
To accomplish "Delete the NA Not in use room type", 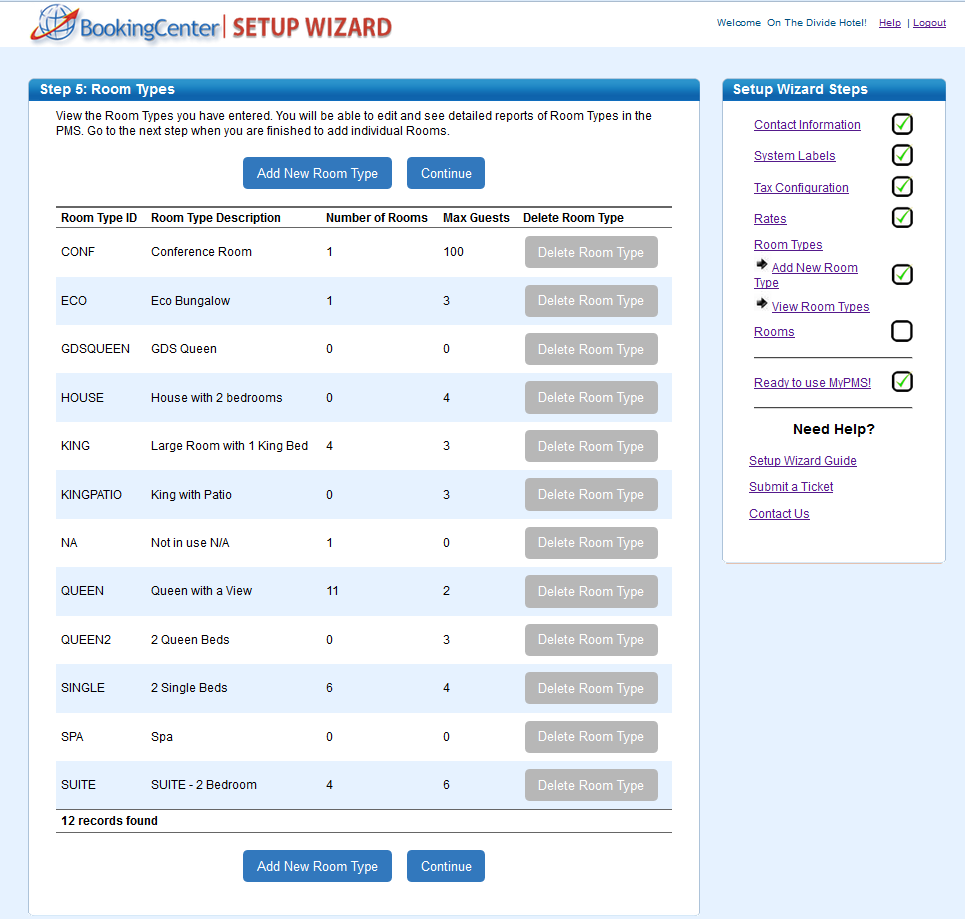I will (591, 543).
